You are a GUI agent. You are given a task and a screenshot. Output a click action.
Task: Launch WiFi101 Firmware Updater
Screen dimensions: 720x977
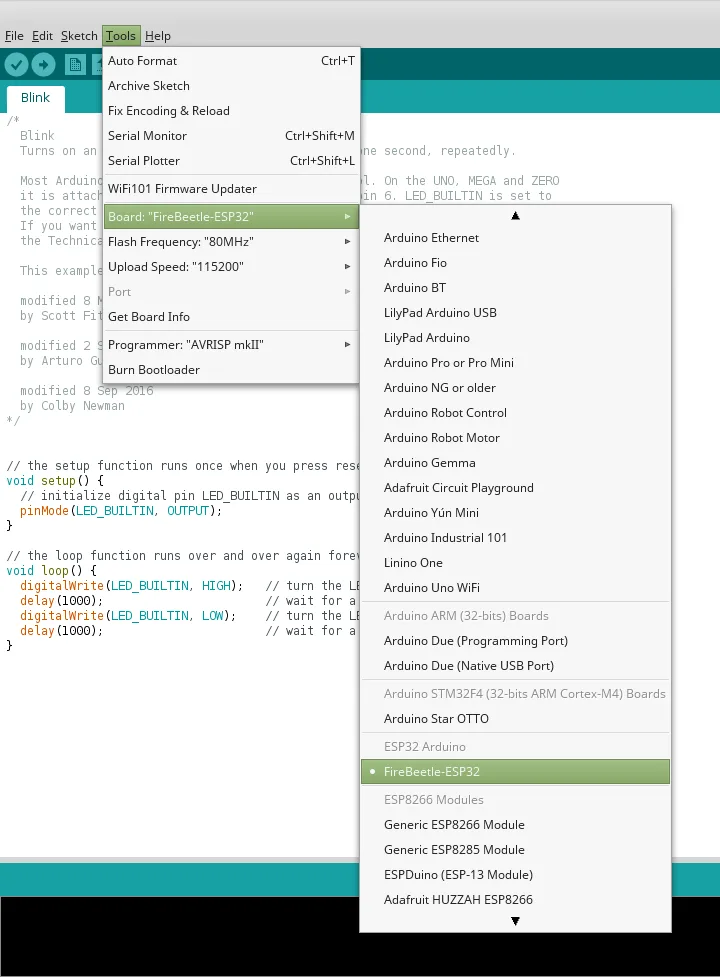231,189
